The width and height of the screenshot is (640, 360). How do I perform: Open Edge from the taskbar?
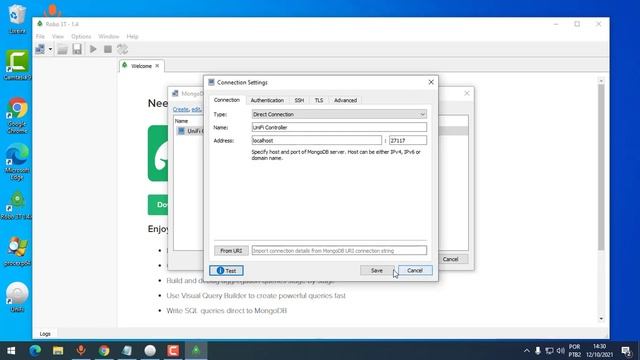pyautogui.click(x=35, y=351)
